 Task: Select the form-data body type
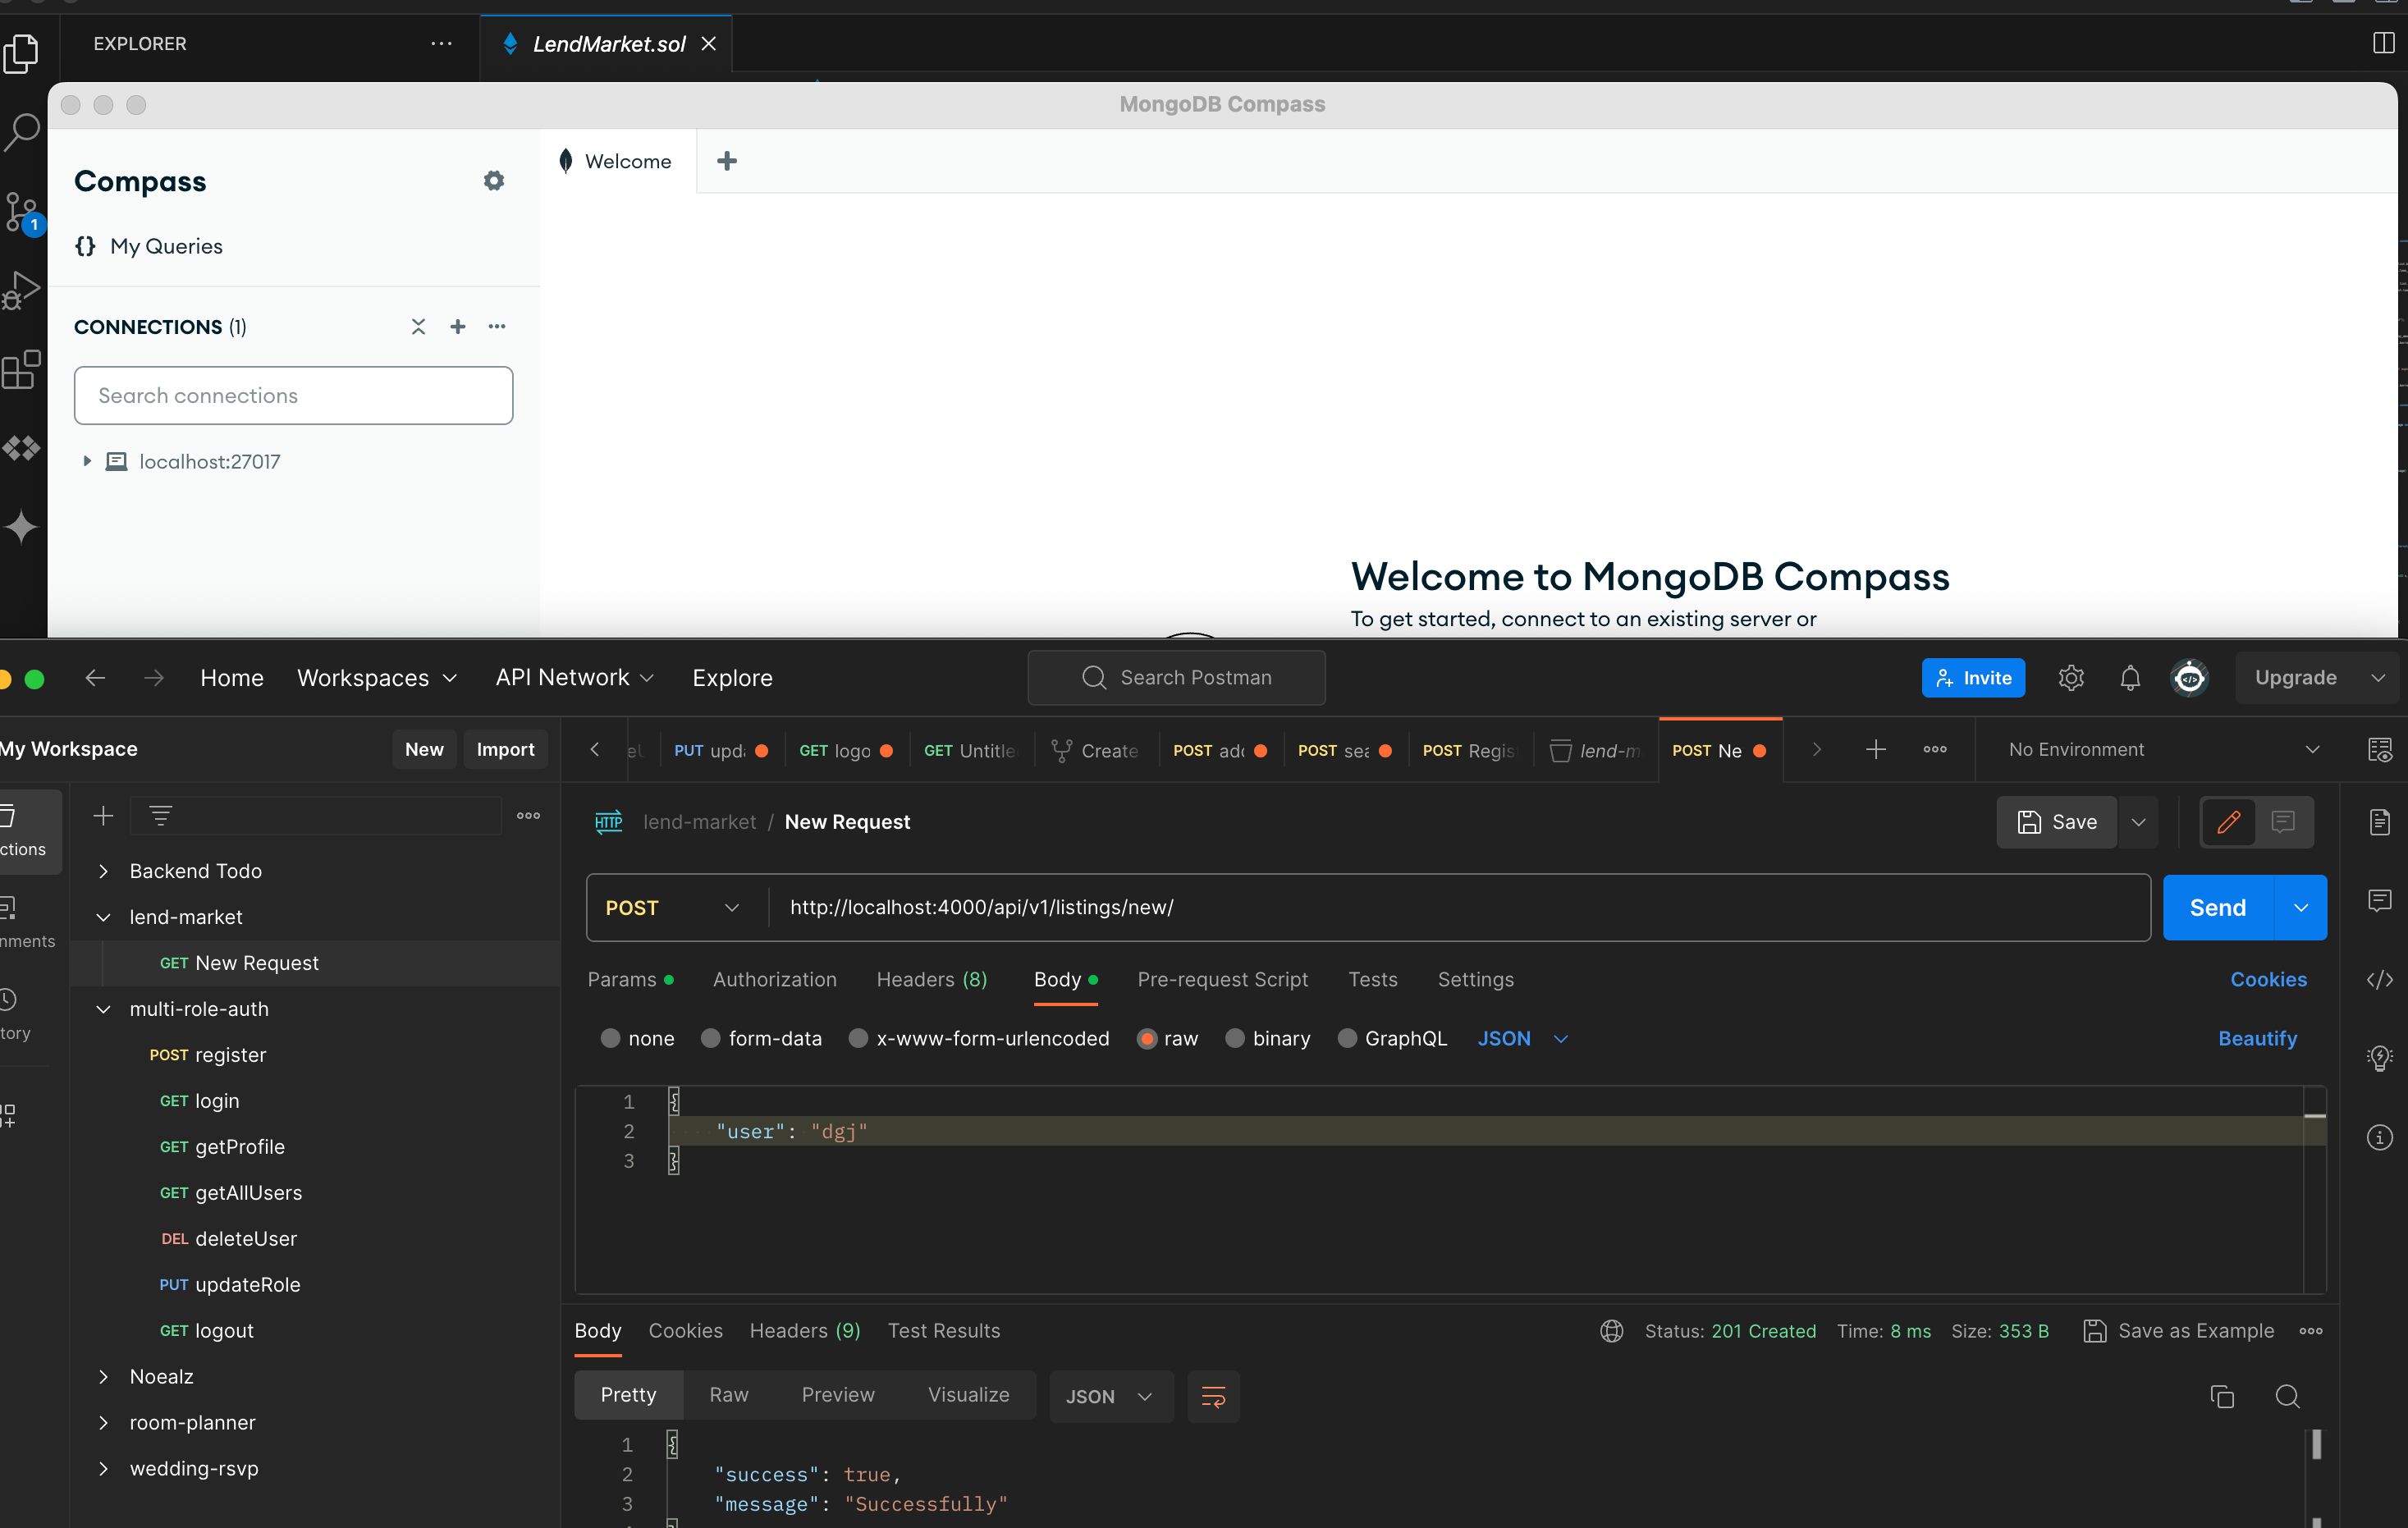coord(761,1038)
